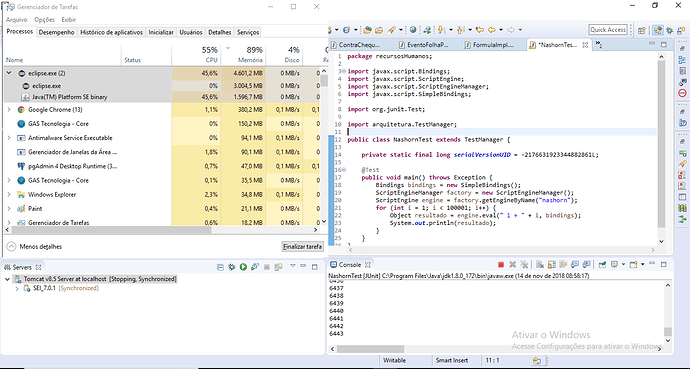Start the server with green play icon

[x=243, y=267]
